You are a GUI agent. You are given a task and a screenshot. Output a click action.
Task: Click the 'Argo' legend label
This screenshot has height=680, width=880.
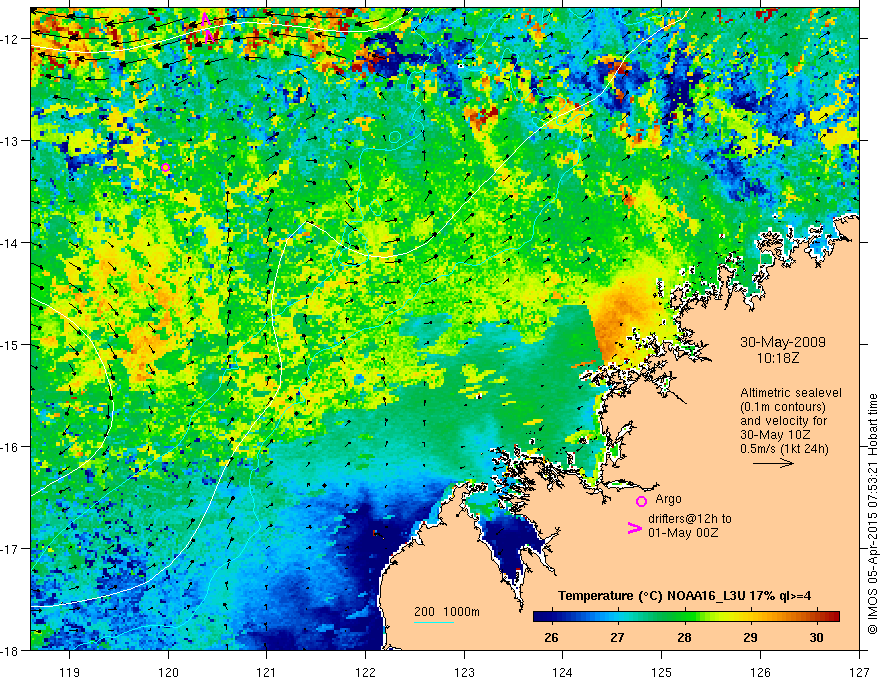[668, 499]
